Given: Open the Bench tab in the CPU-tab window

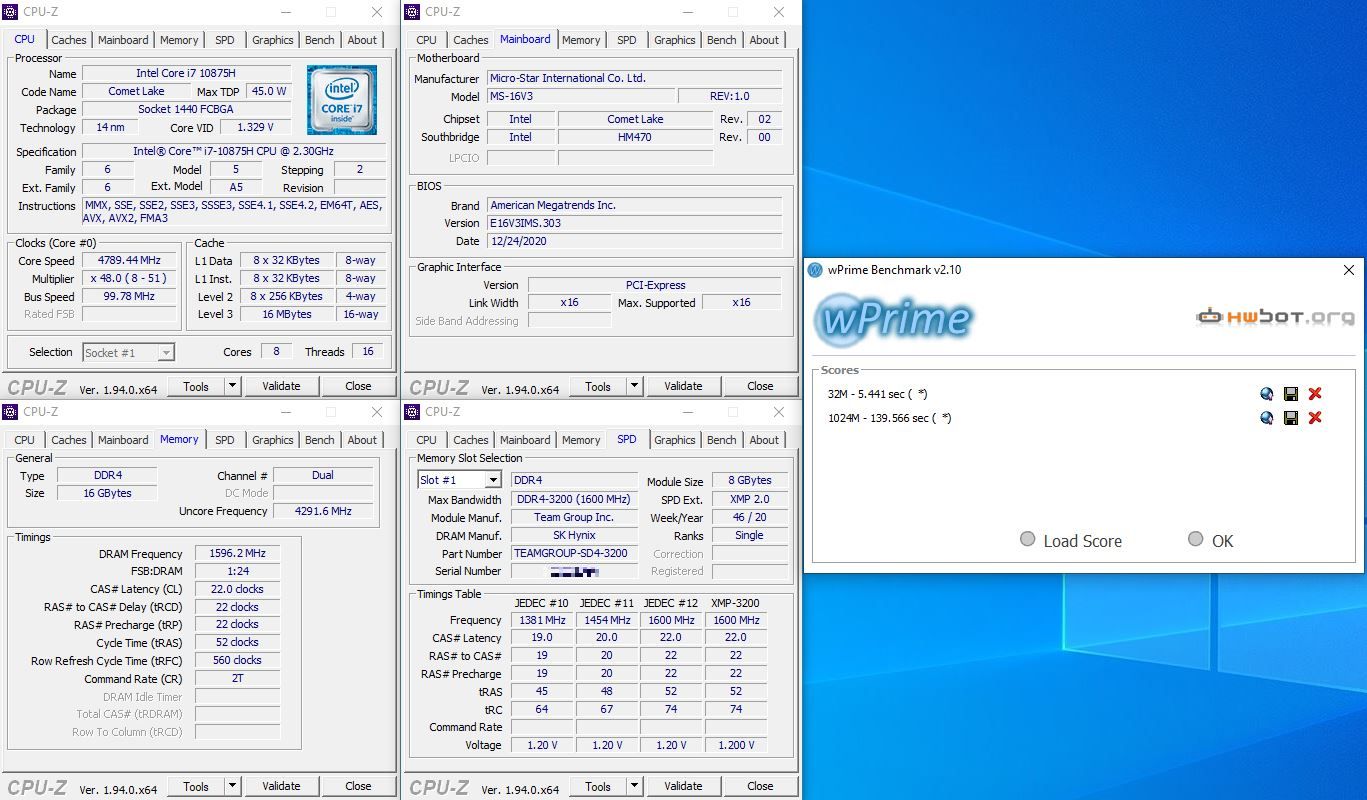Looking at the screenshot, I should coord(320,40).
